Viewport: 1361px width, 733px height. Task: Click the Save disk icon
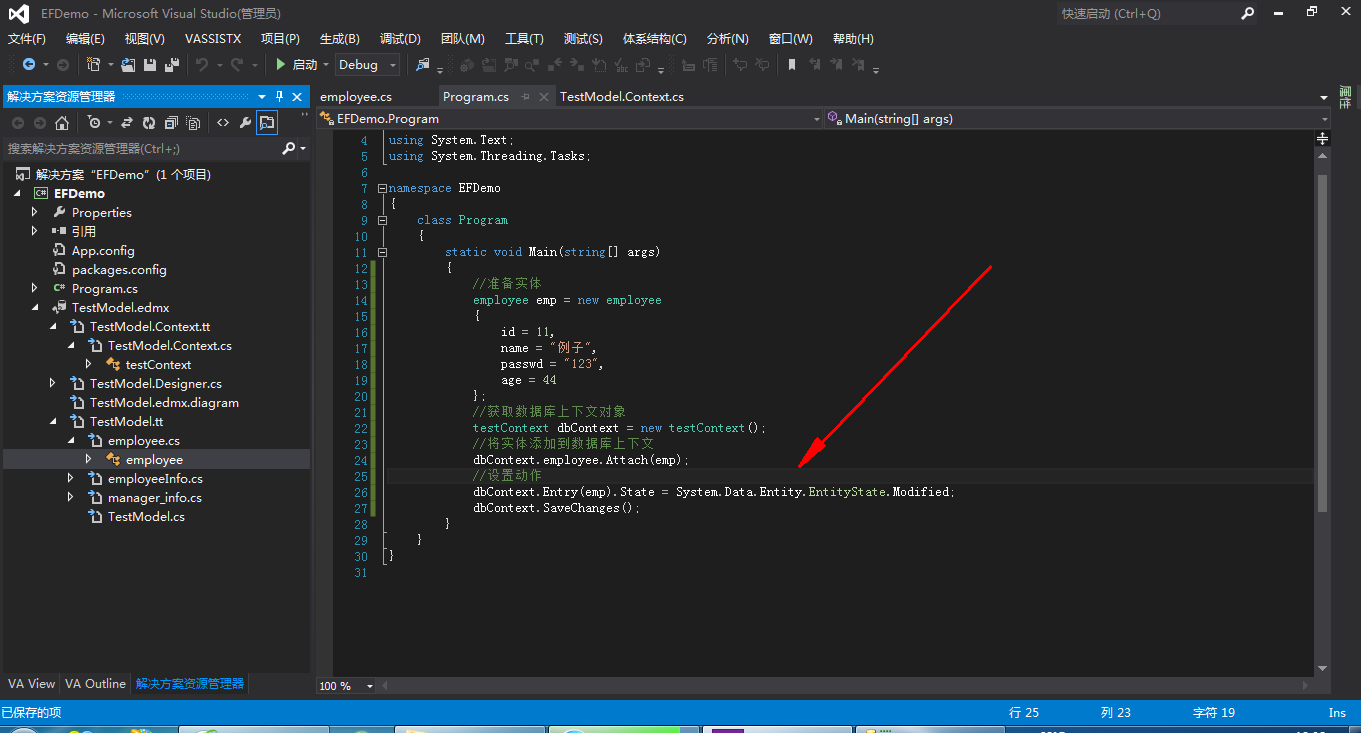point(150,65)
